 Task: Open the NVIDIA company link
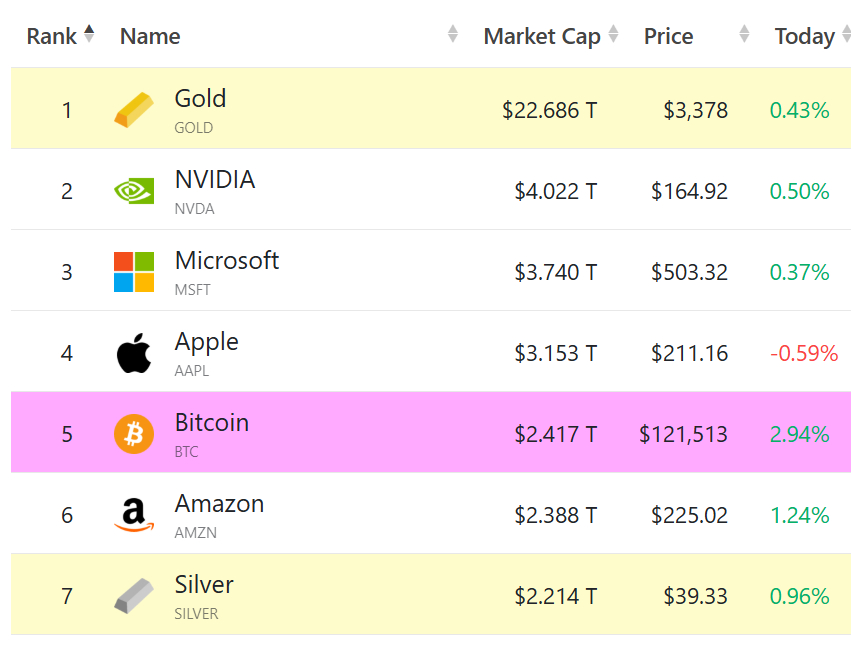click(x=214, y=179)
